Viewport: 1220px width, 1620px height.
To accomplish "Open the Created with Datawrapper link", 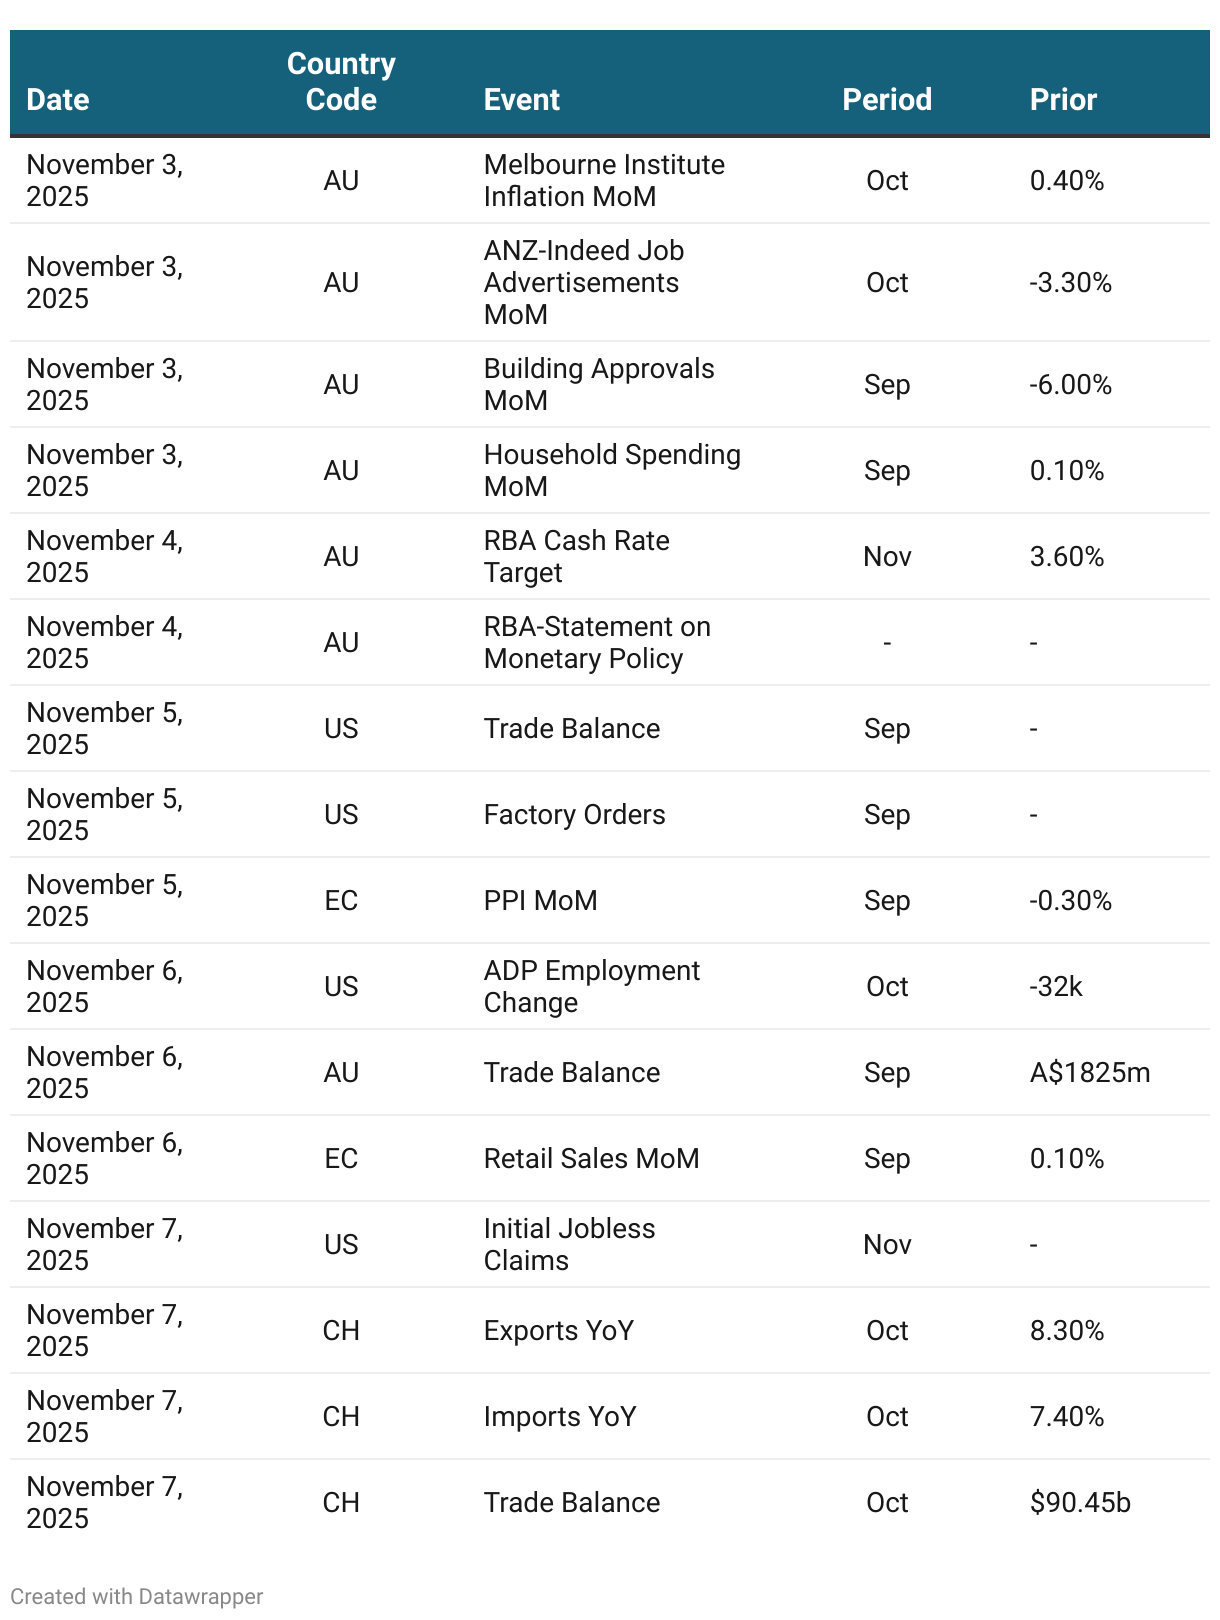I will 137,1596.
